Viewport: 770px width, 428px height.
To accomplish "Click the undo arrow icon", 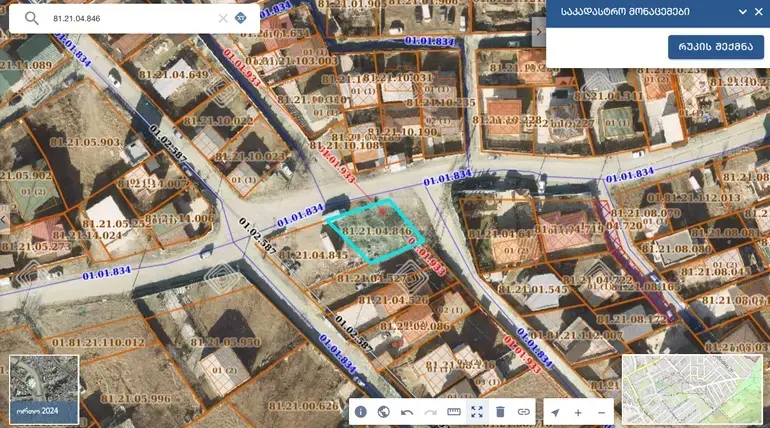I will click(x=407, y=412).
